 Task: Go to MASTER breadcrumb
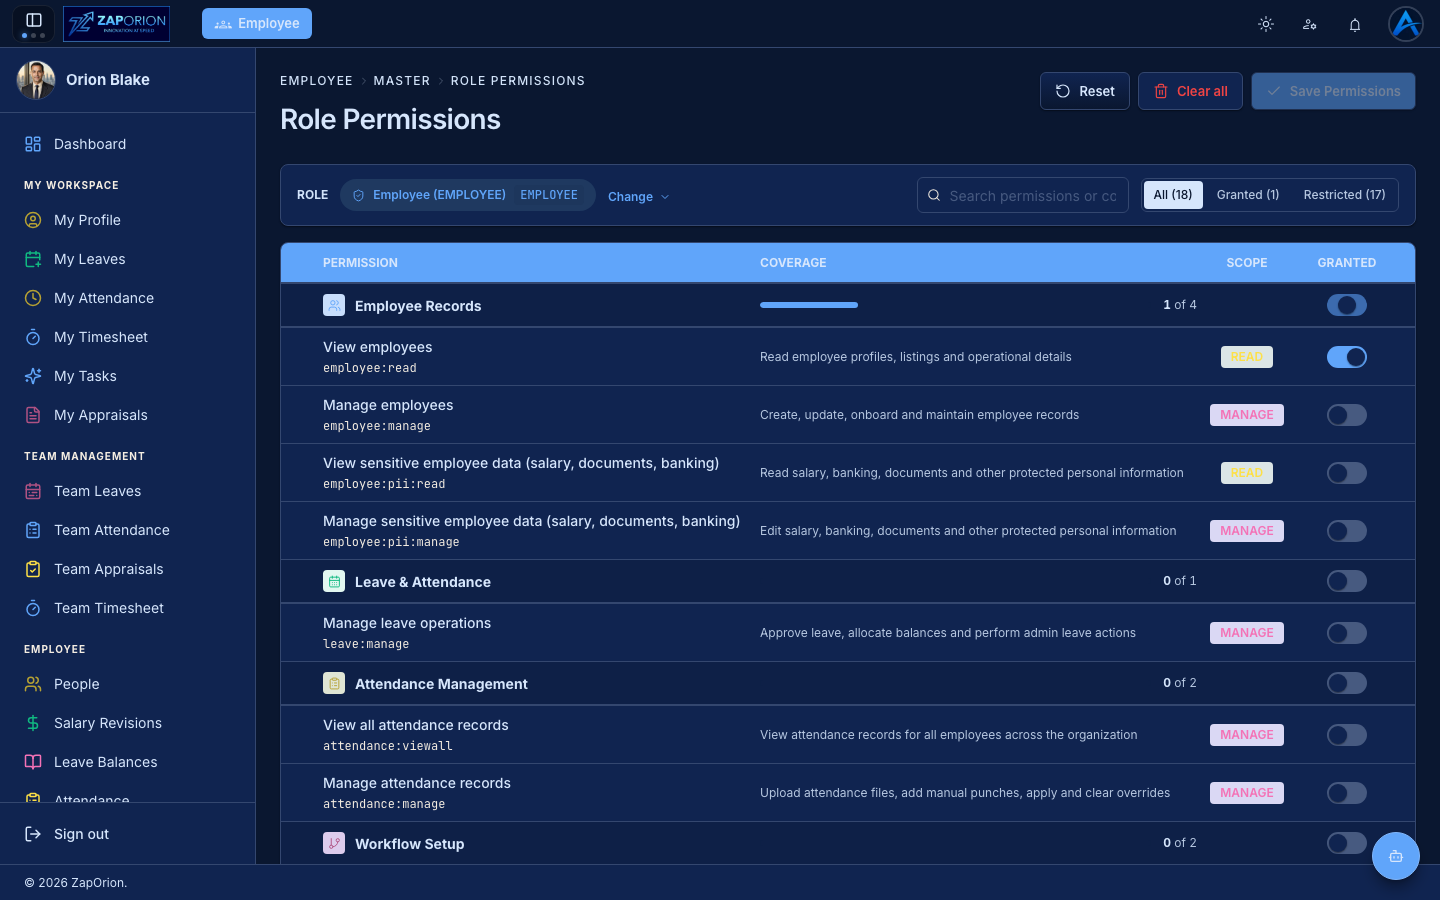402,81
